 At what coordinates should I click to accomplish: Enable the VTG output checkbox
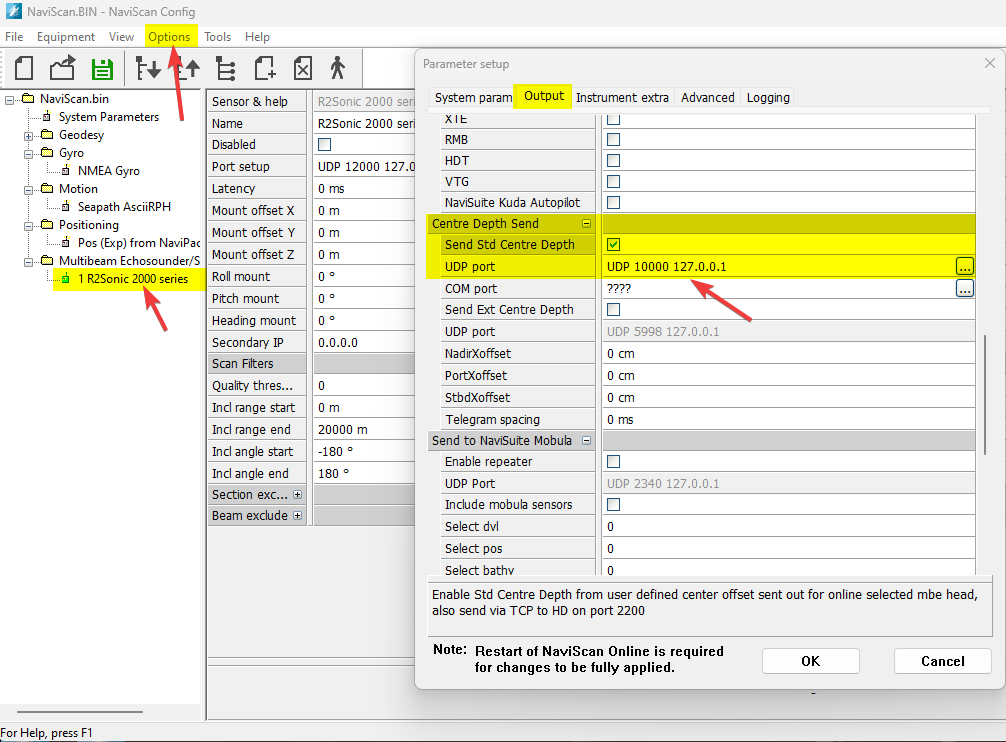(x=613, y=181)
